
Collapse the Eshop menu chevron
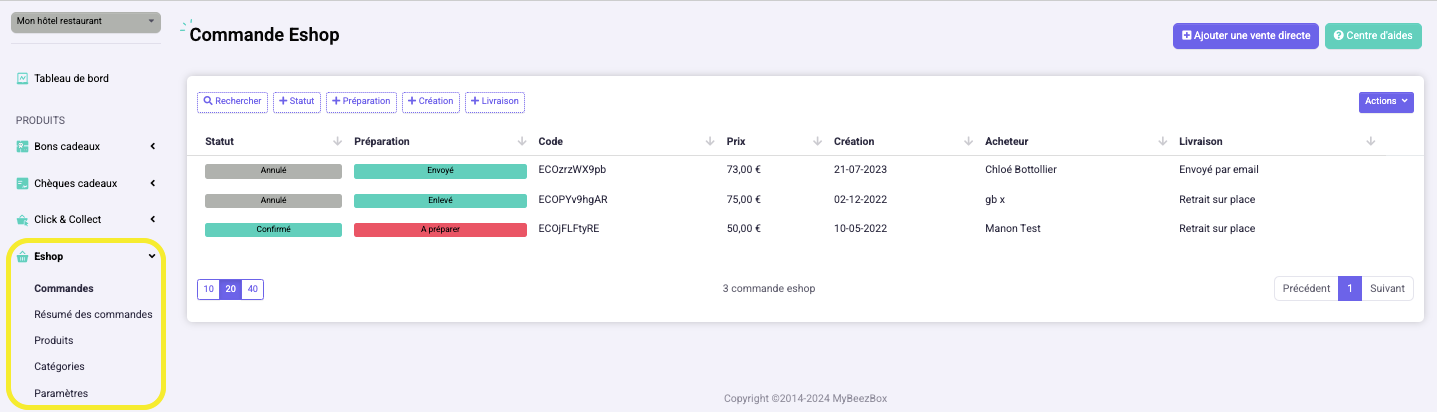(152, 256)
